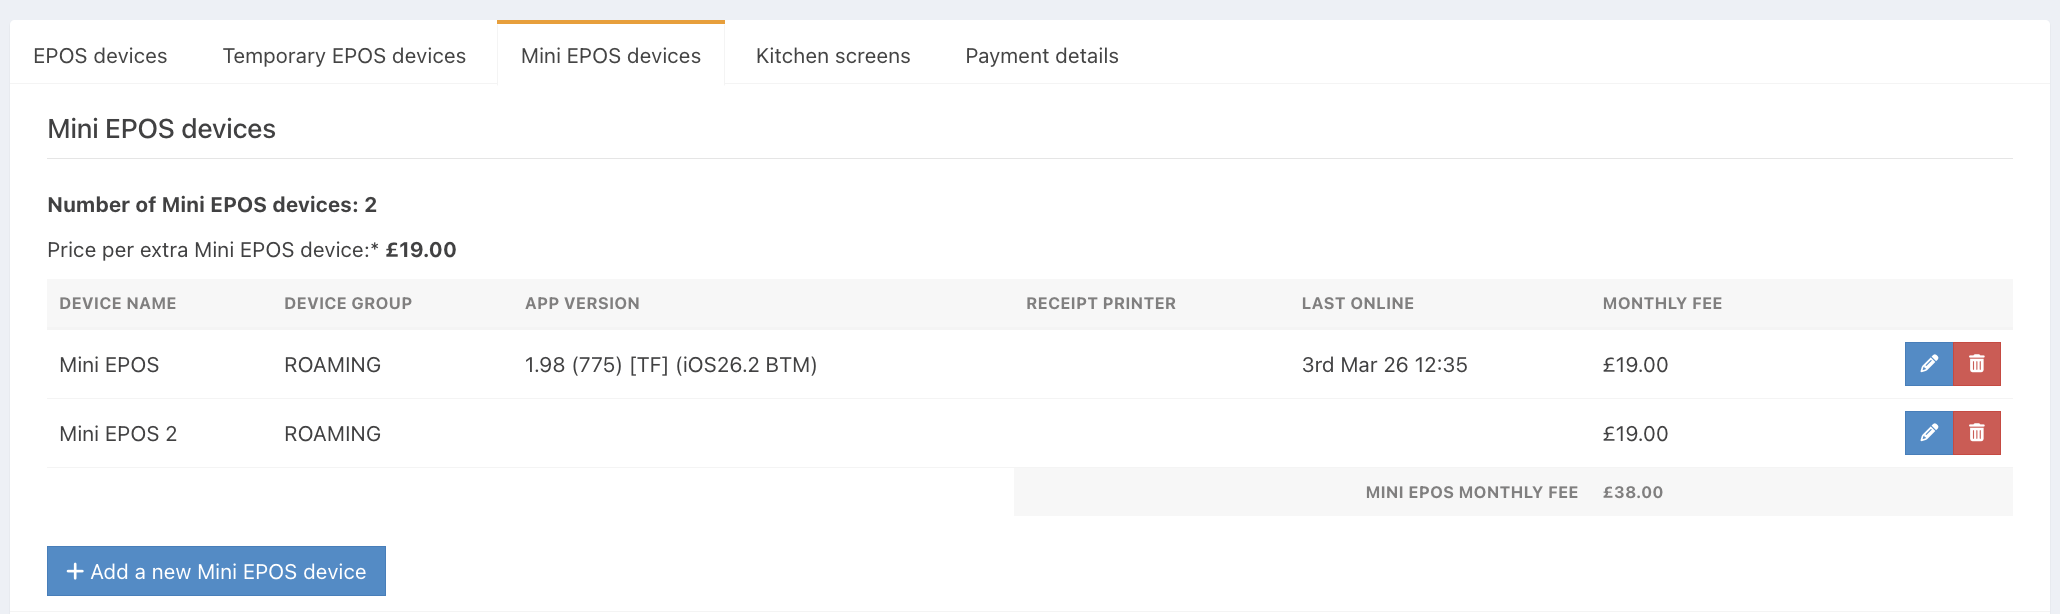Edit the Mini EPOS device with pencil icon
The width and height of the screenshot is (2060, 614).
tap(1928, 364)
